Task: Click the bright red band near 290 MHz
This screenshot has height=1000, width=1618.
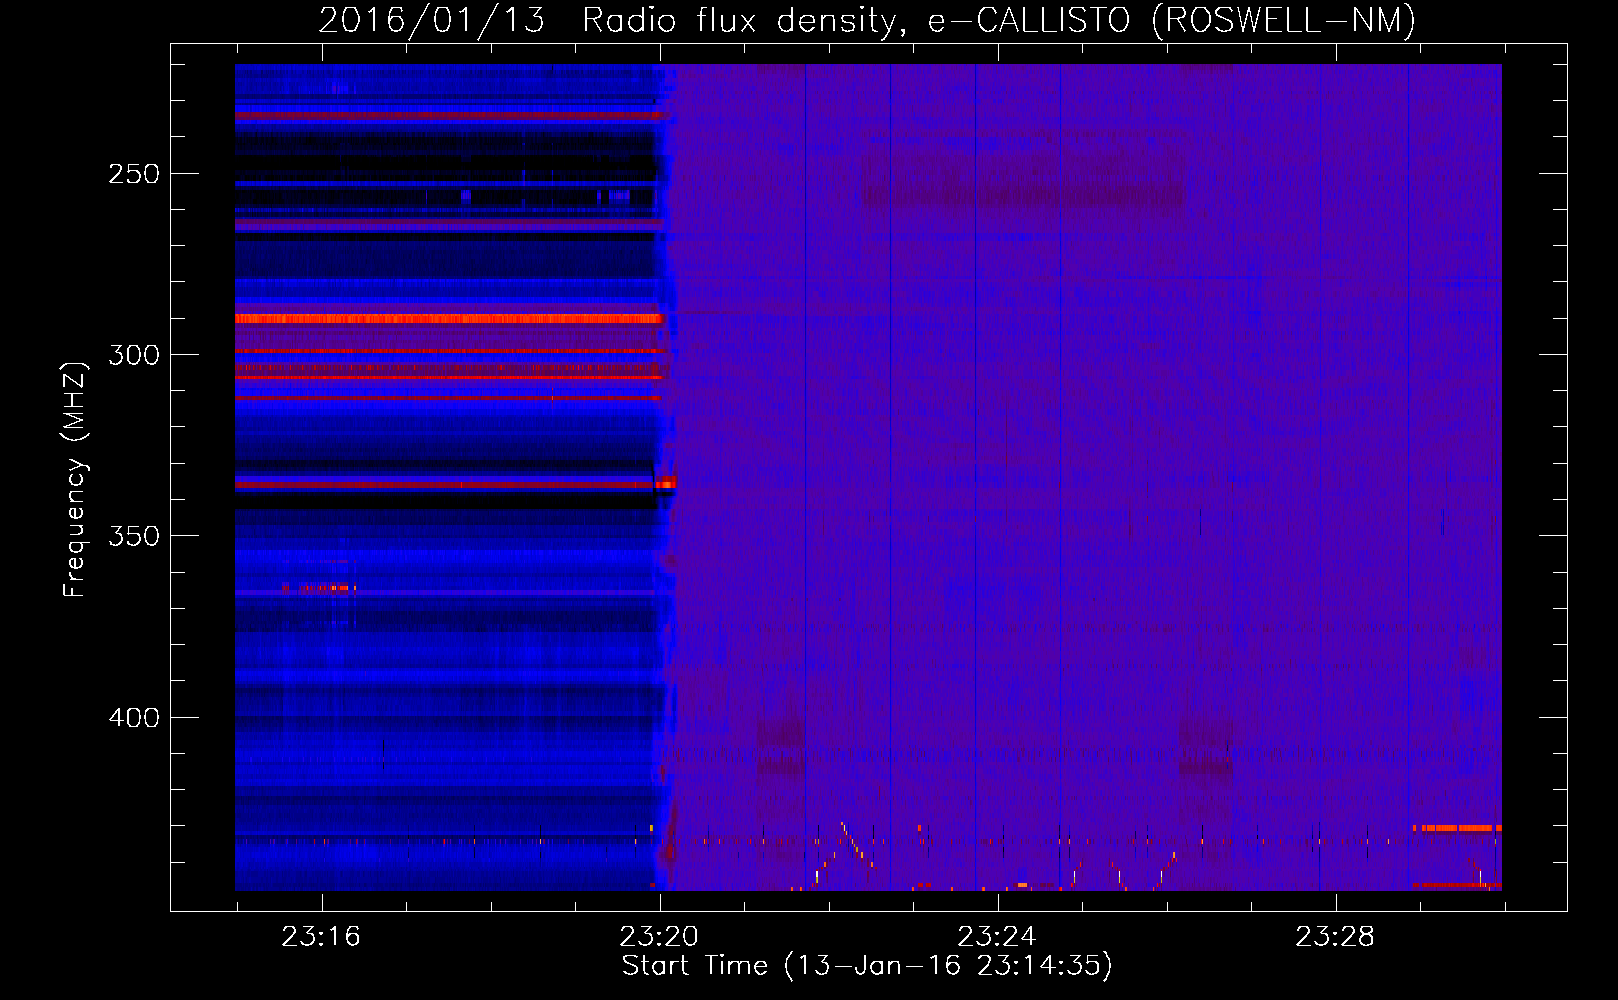Action: pos(449,319)
